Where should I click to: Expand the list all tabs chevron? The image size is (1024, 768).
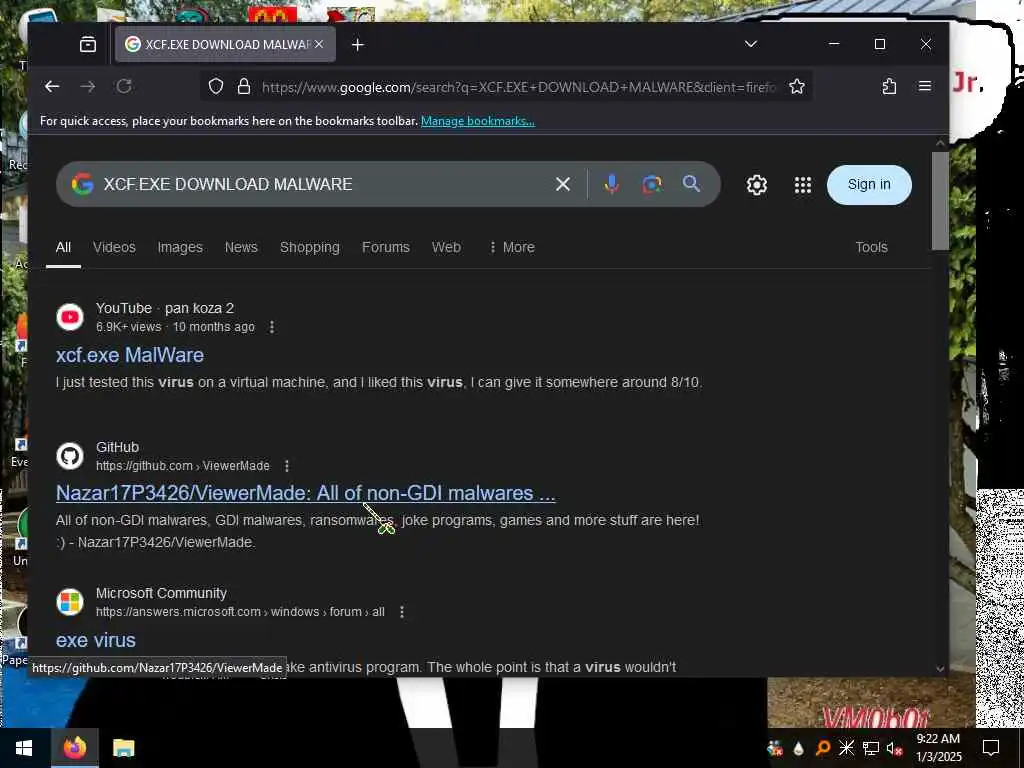[x=751, y=44]
